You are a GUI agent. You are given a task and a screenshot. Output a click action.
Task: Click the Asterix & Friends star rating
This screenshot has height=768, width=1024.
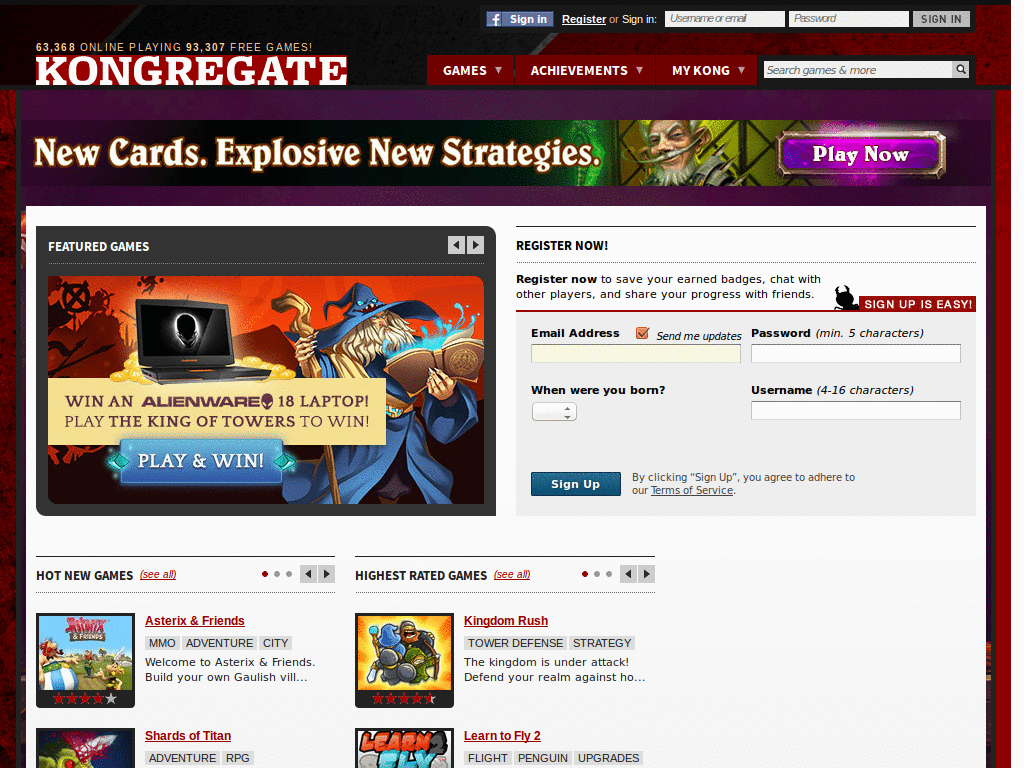pos(85,699)
